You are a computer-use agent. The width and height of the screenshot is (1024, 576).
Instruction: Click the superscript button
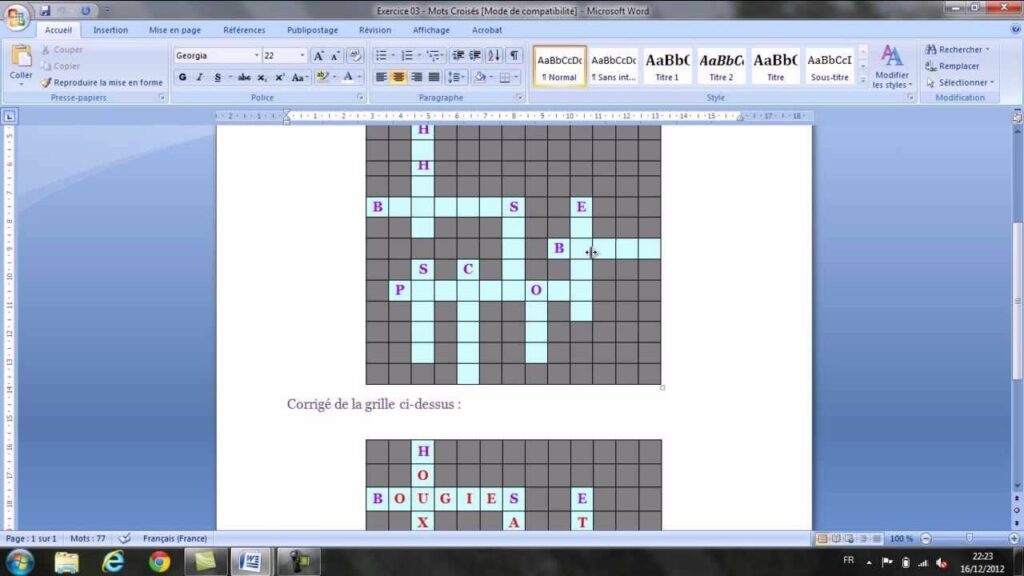280,77
